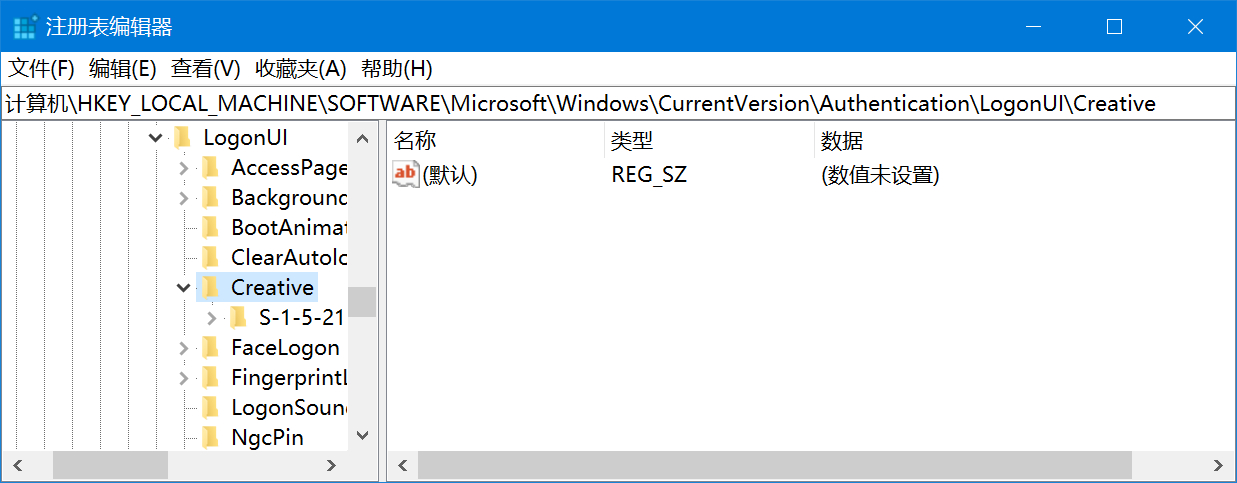Screen dimensions: 1237x483
Task: Select the AccessPage folder icon
Action: (210, 167)
